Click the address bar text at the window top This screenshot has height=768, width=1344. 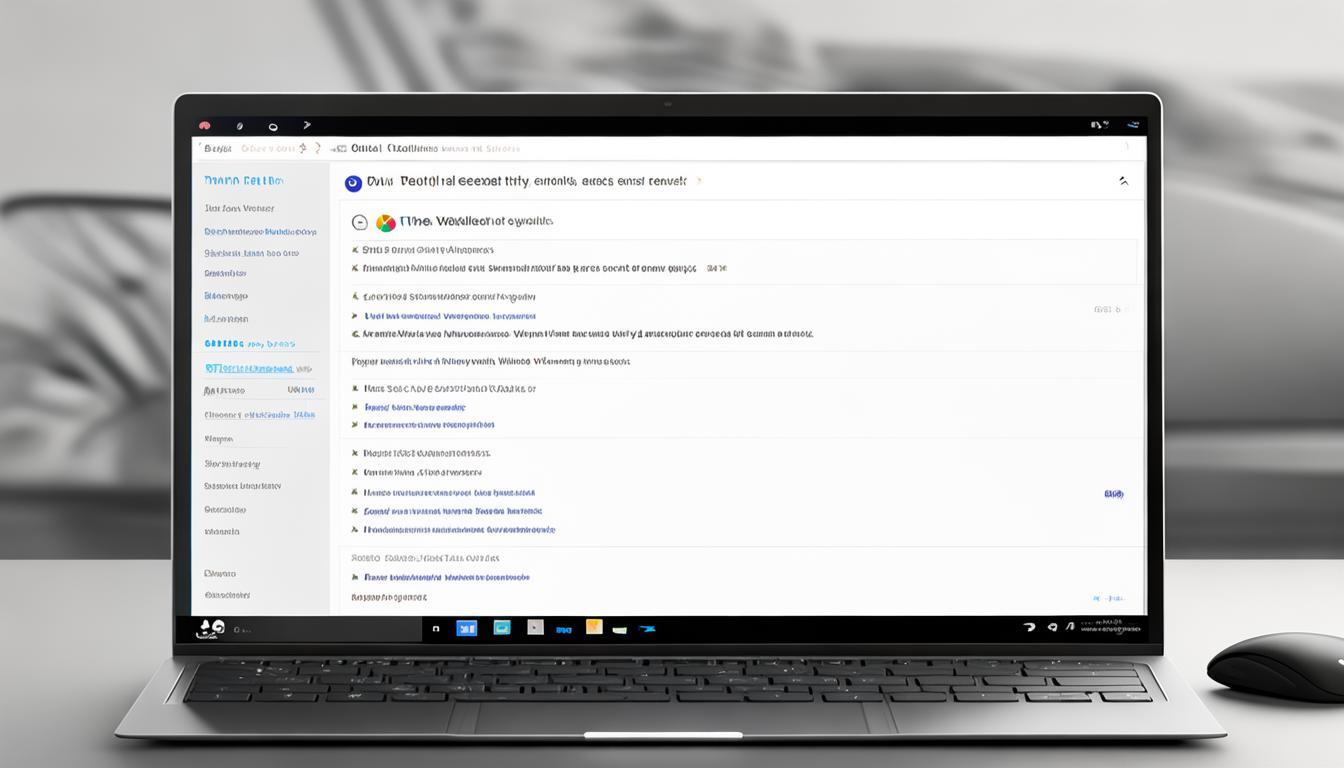[x=435, y=148]
